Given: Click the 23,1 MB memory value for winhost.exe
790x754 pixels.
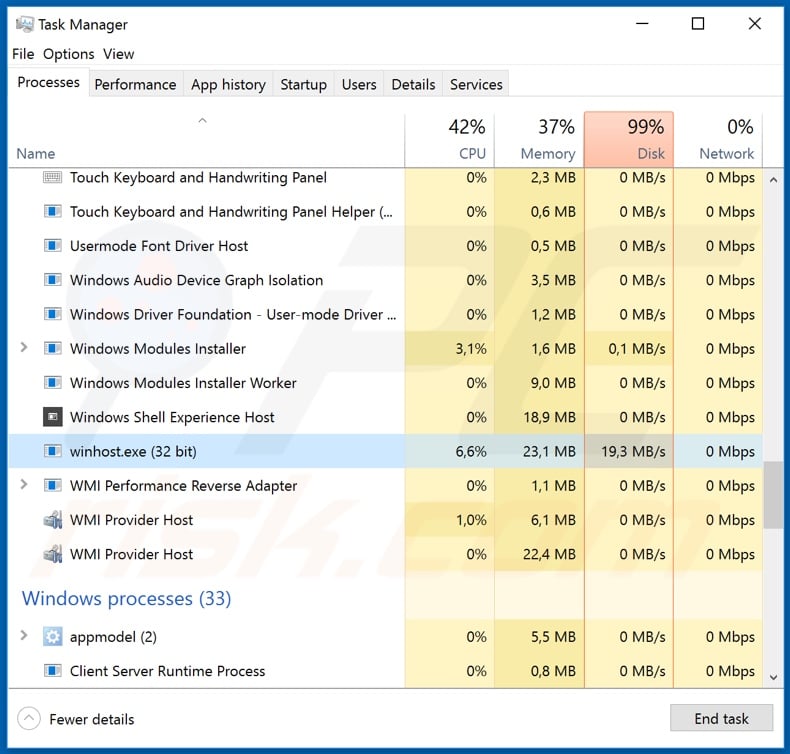Looking at the screenshot, I should click(549, 452).
